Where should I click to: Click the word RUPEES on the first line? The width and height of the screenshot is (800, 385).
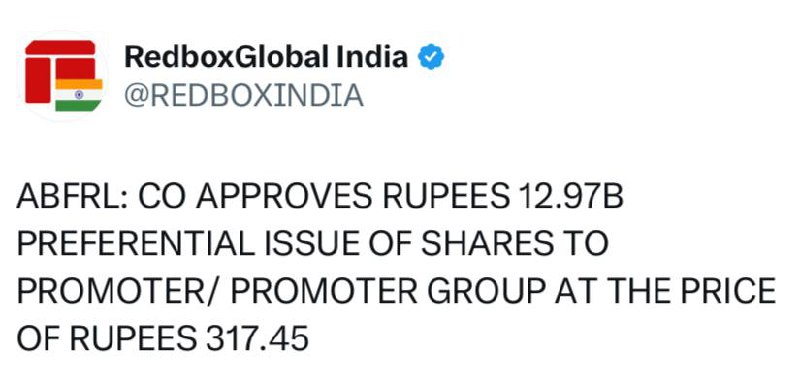tap(446, 198)
